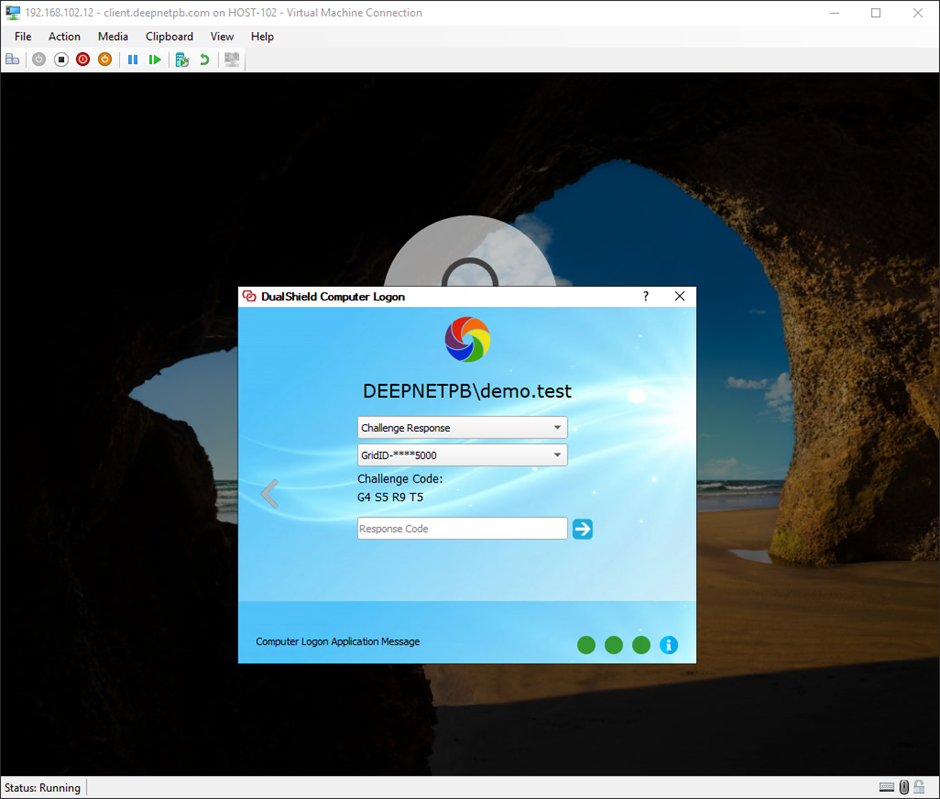Click the Ctrl+Alt+Delete toolbar icon
The image size is (940, 799).
pos(13,60)
